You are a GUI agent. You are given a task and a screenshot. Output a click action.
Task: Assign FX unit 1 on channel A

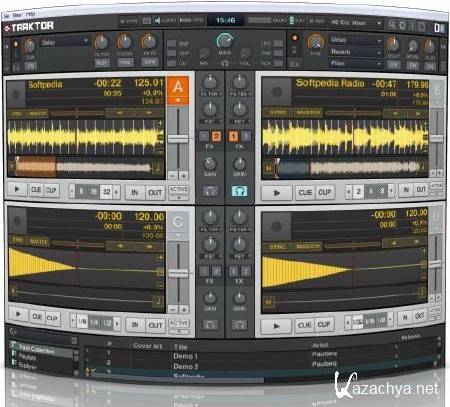click(x=204, y=136)
